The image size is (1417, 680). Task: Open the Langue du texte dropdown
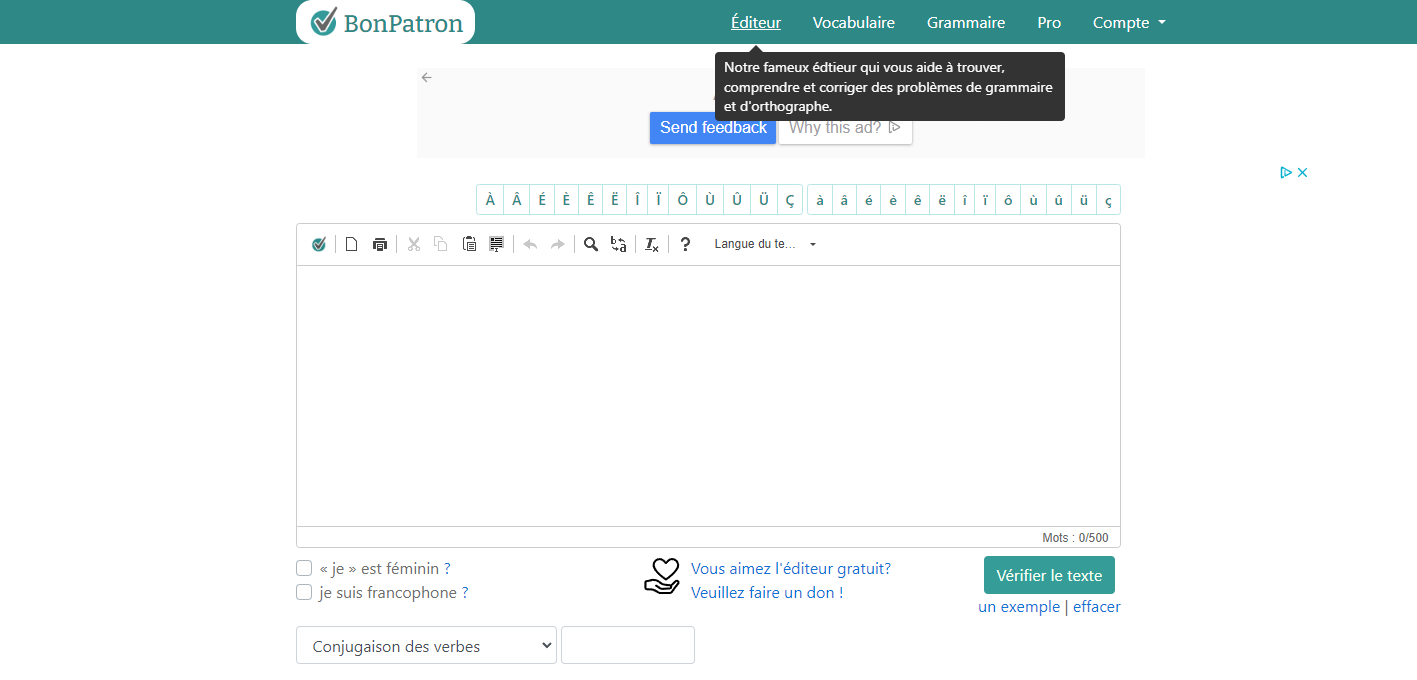[x=763, y=244]
